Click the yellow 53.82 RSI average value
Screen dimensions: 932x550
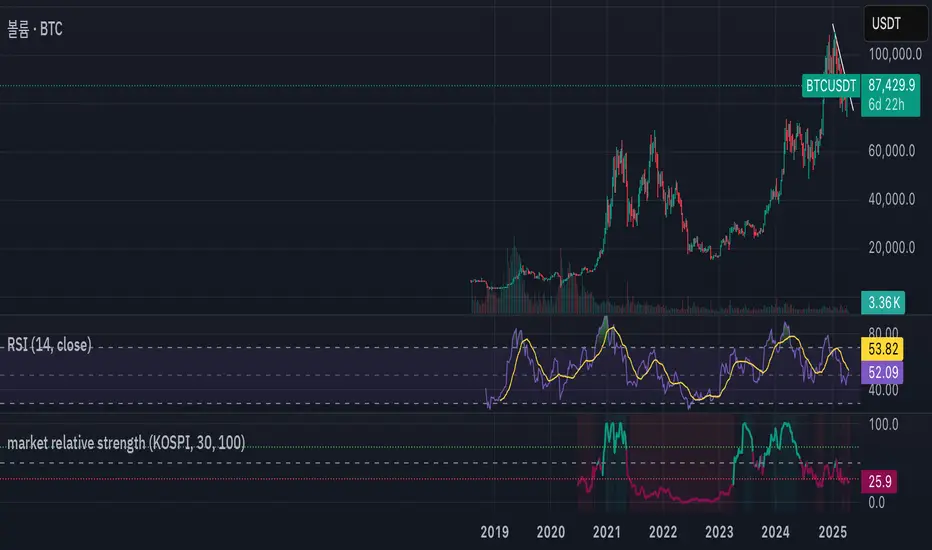pos(882,349)
